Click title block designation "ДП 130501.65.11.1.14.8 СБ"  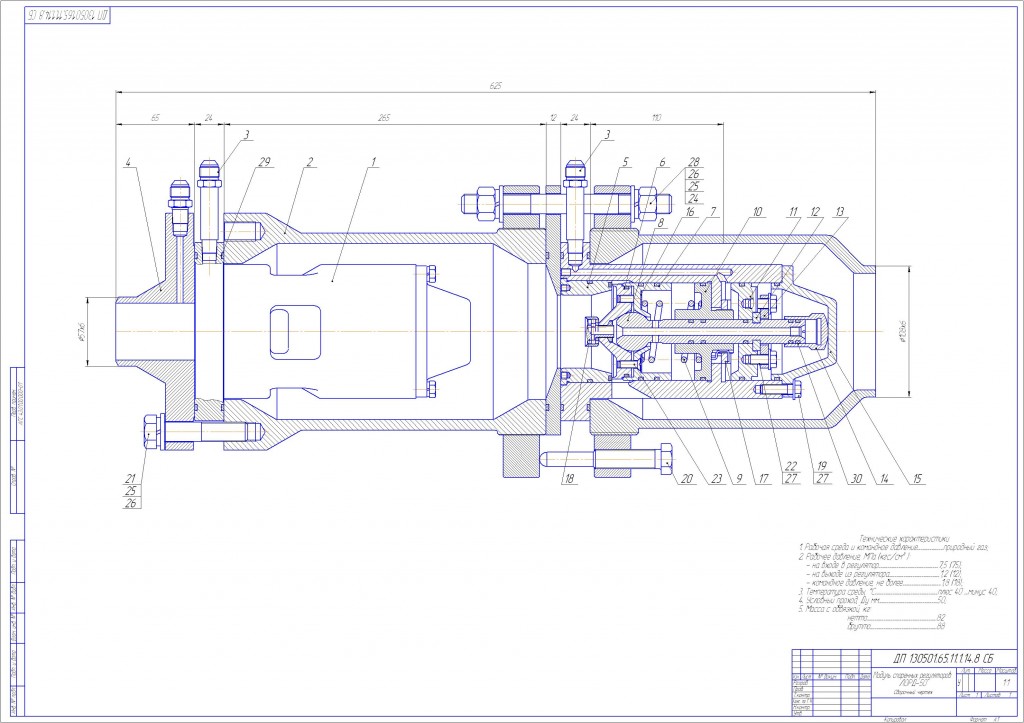tap(942, 658)
